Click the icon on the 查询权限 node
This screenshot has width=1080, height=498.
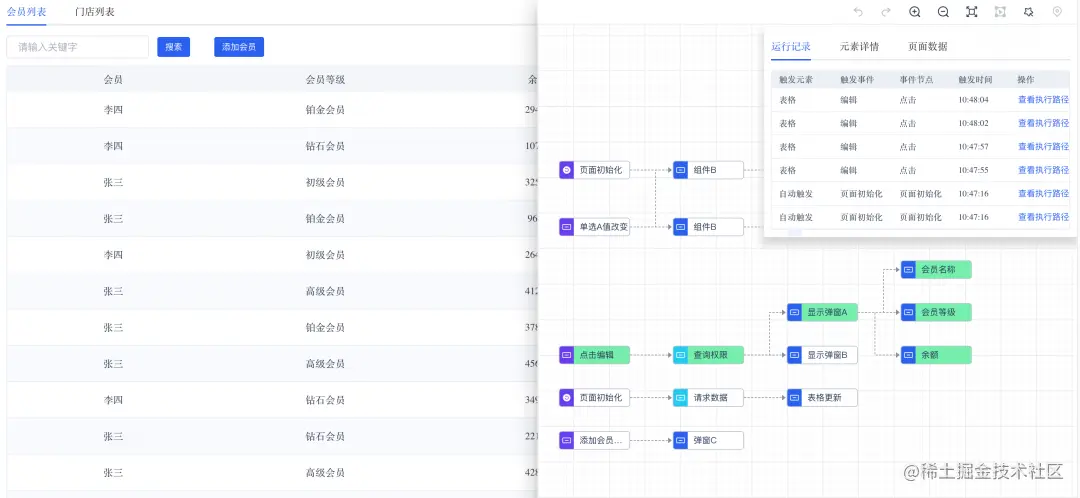[x=681, y=355]
